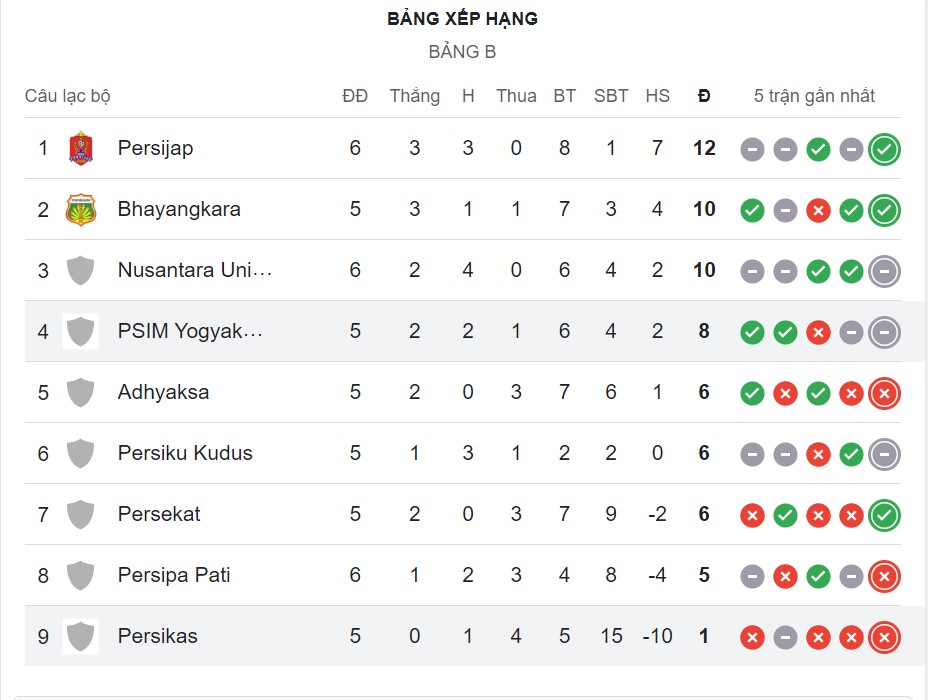Viewport: 928px width, 700px height.
Task: Click the Persijap club crest
Action: coord(79,147)
